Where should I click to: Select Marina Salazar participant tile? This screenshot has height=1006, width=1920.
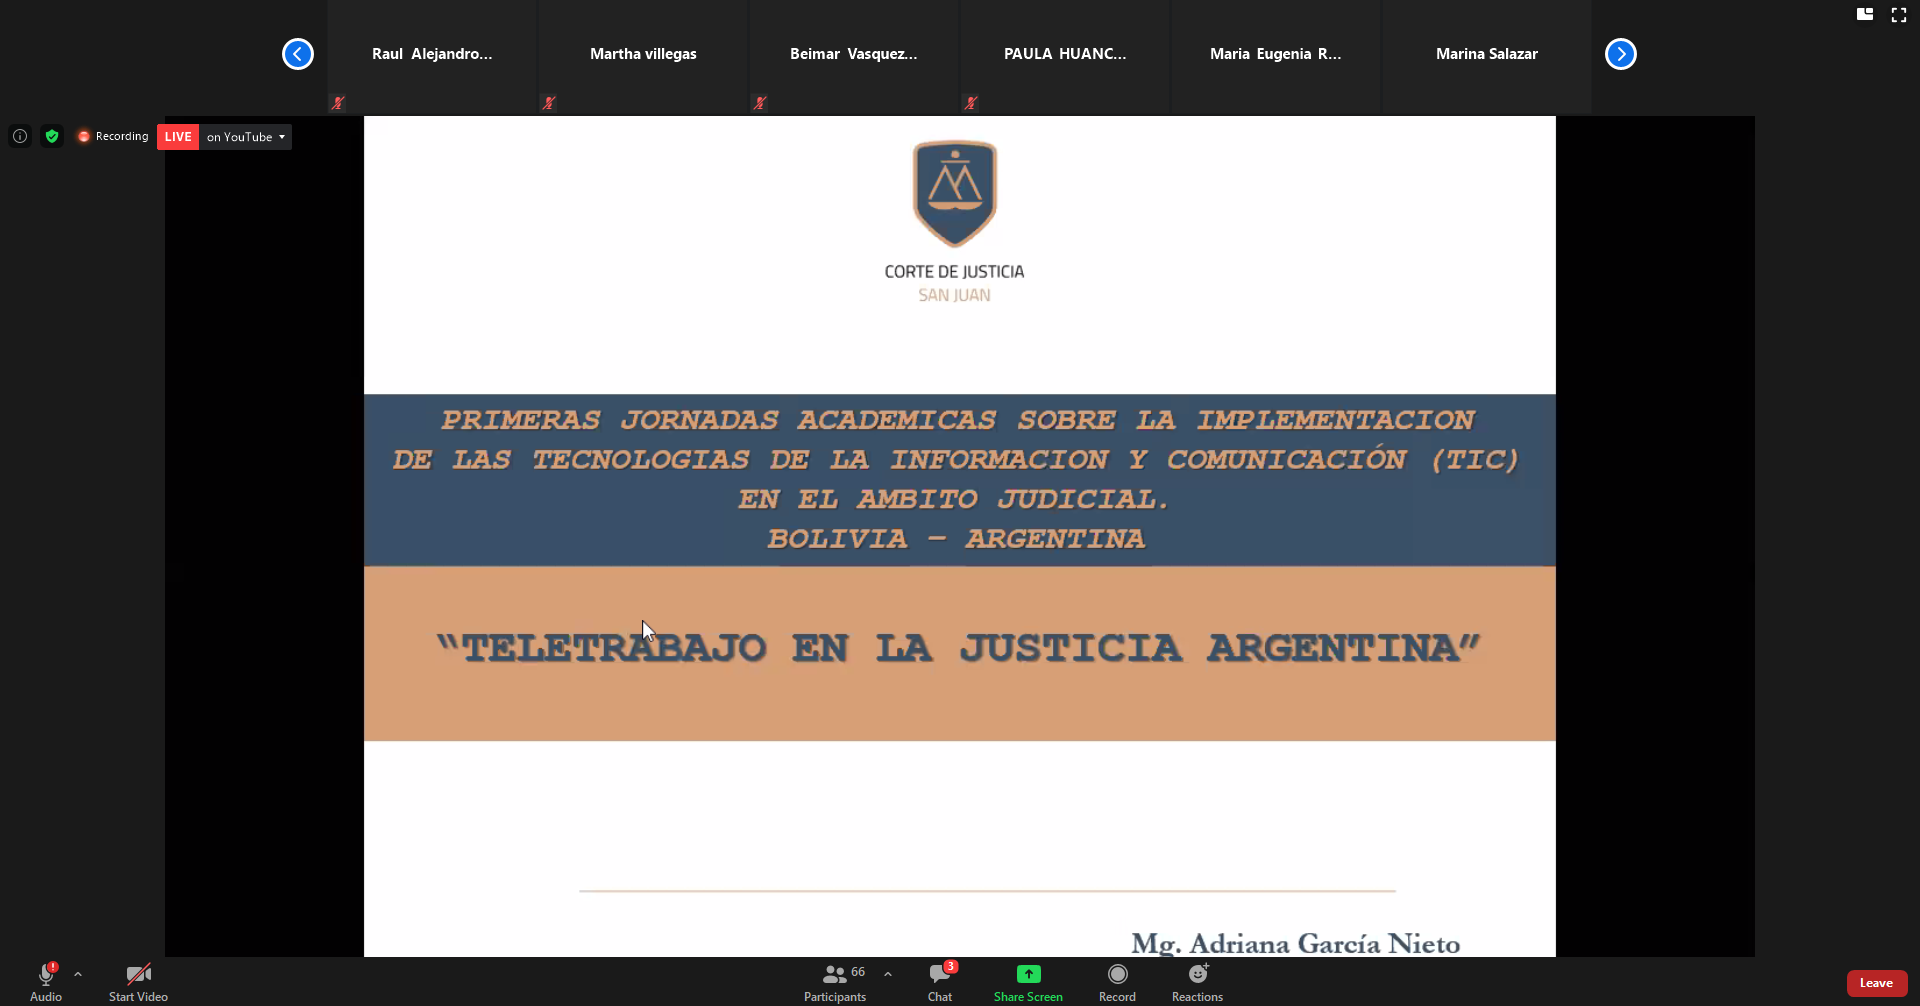coord(1486,55)
